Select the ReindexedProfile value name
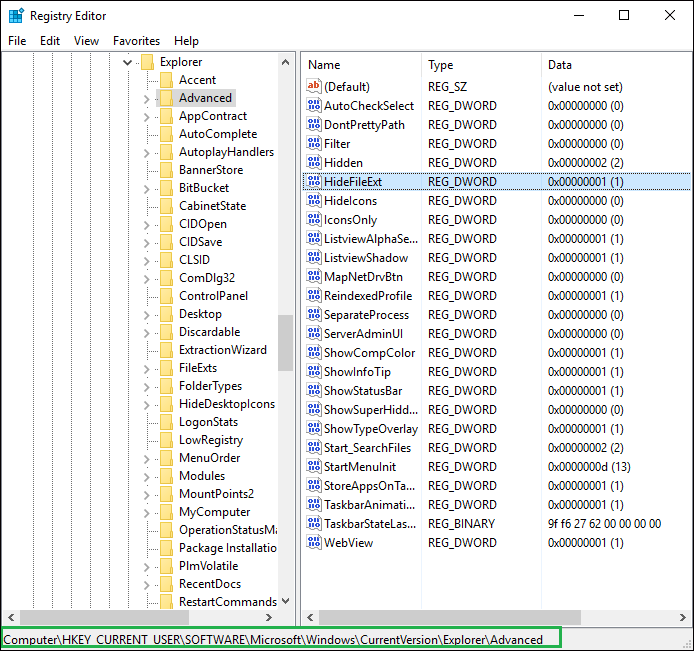The image size is (694, 651). [x=368, y=296]
